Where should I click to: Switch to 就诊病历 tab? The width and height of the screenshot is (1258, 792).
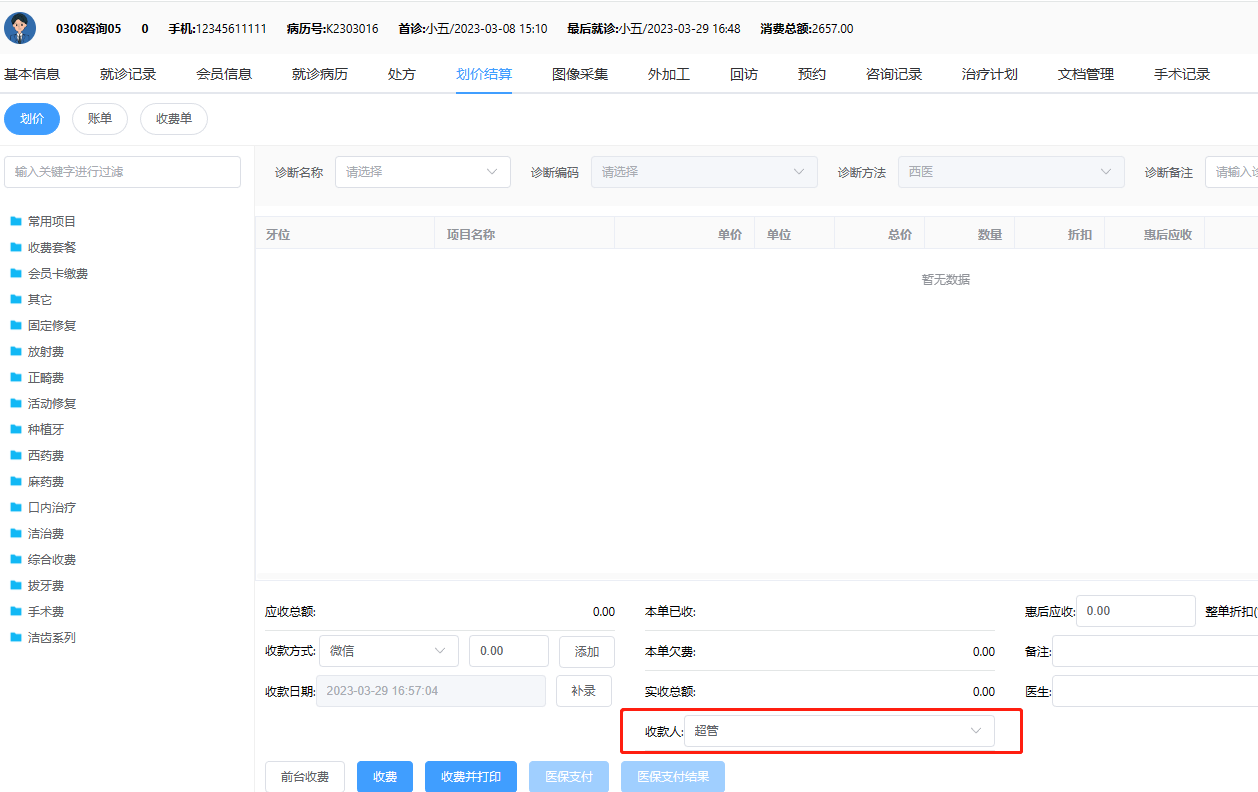tap(320, 74)
